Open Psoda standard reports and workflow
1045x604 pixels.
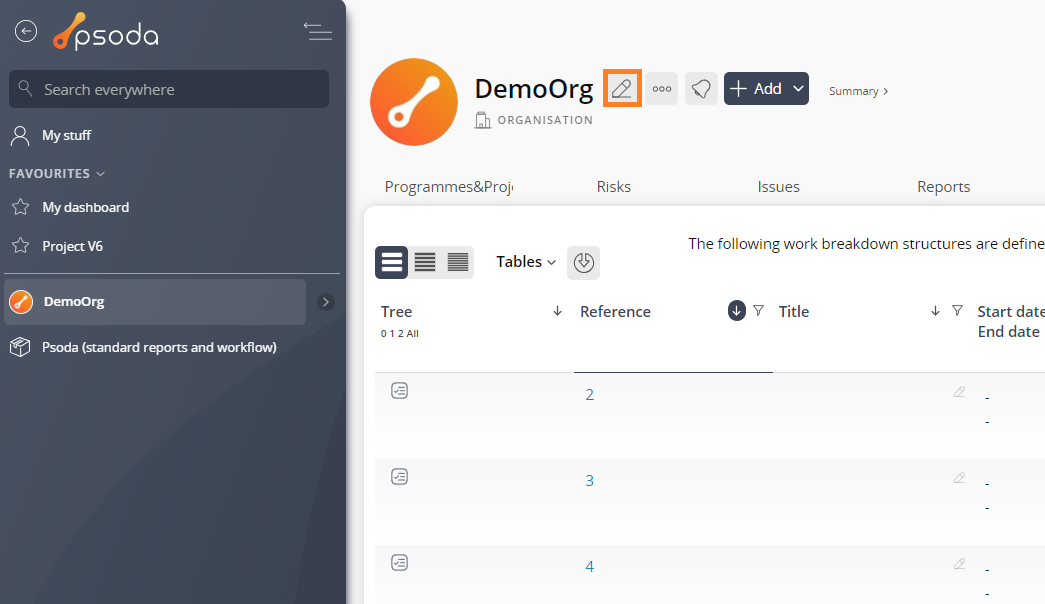159,347
